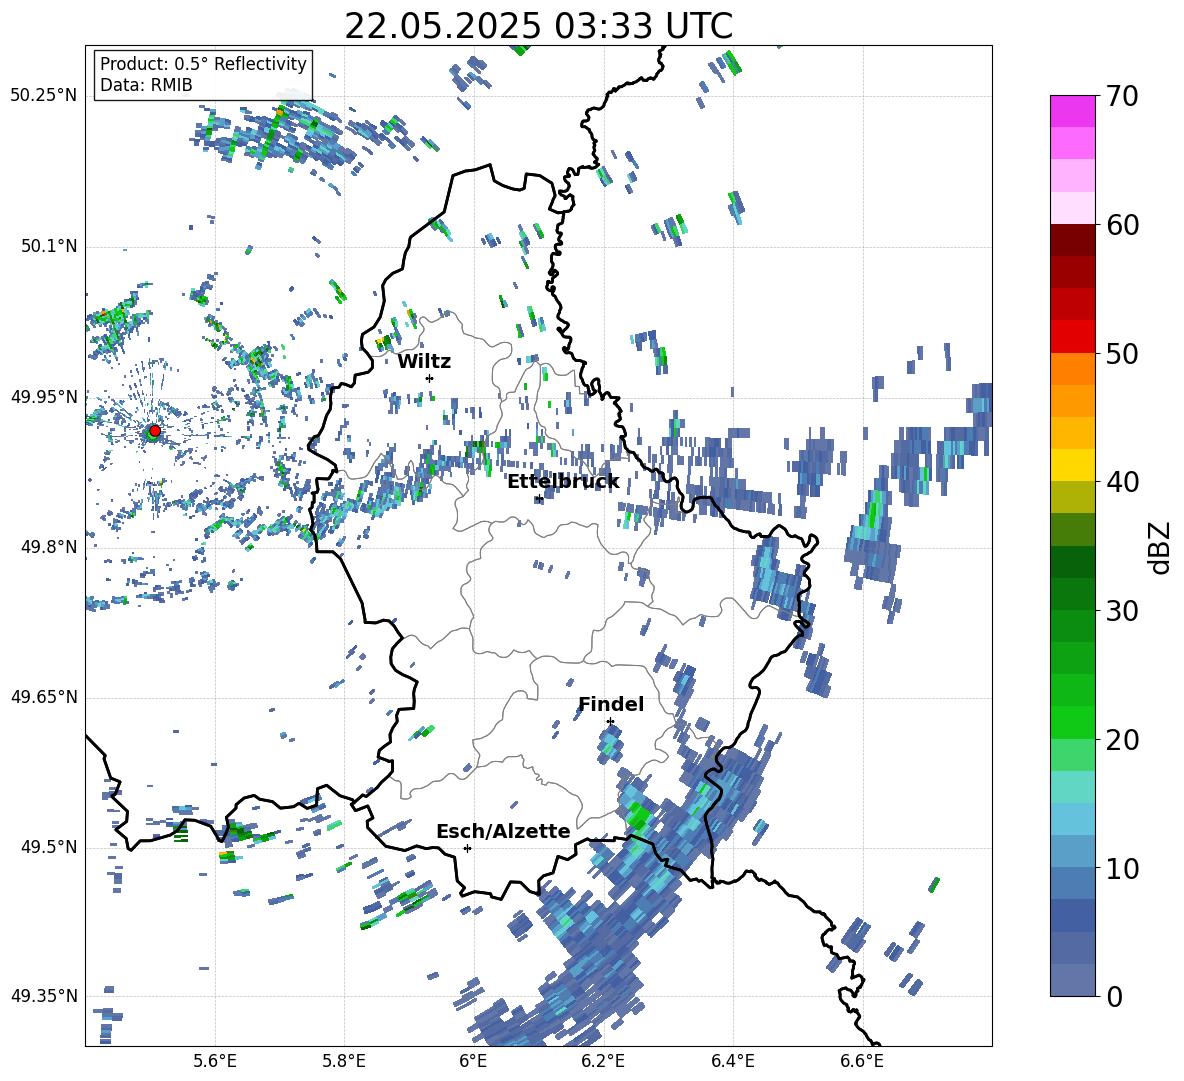Click the 5.6°E longitude label

click(215, 1061)
